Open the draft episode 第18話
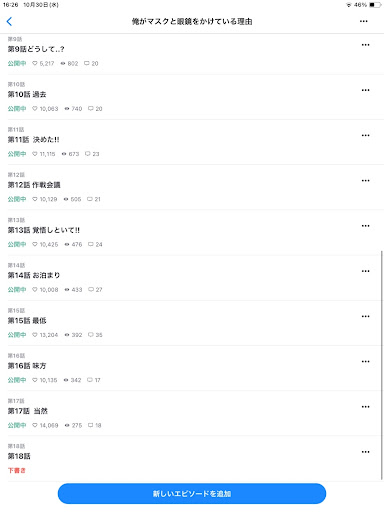Viewport: 384px width, 512px height. click(19, 456)
